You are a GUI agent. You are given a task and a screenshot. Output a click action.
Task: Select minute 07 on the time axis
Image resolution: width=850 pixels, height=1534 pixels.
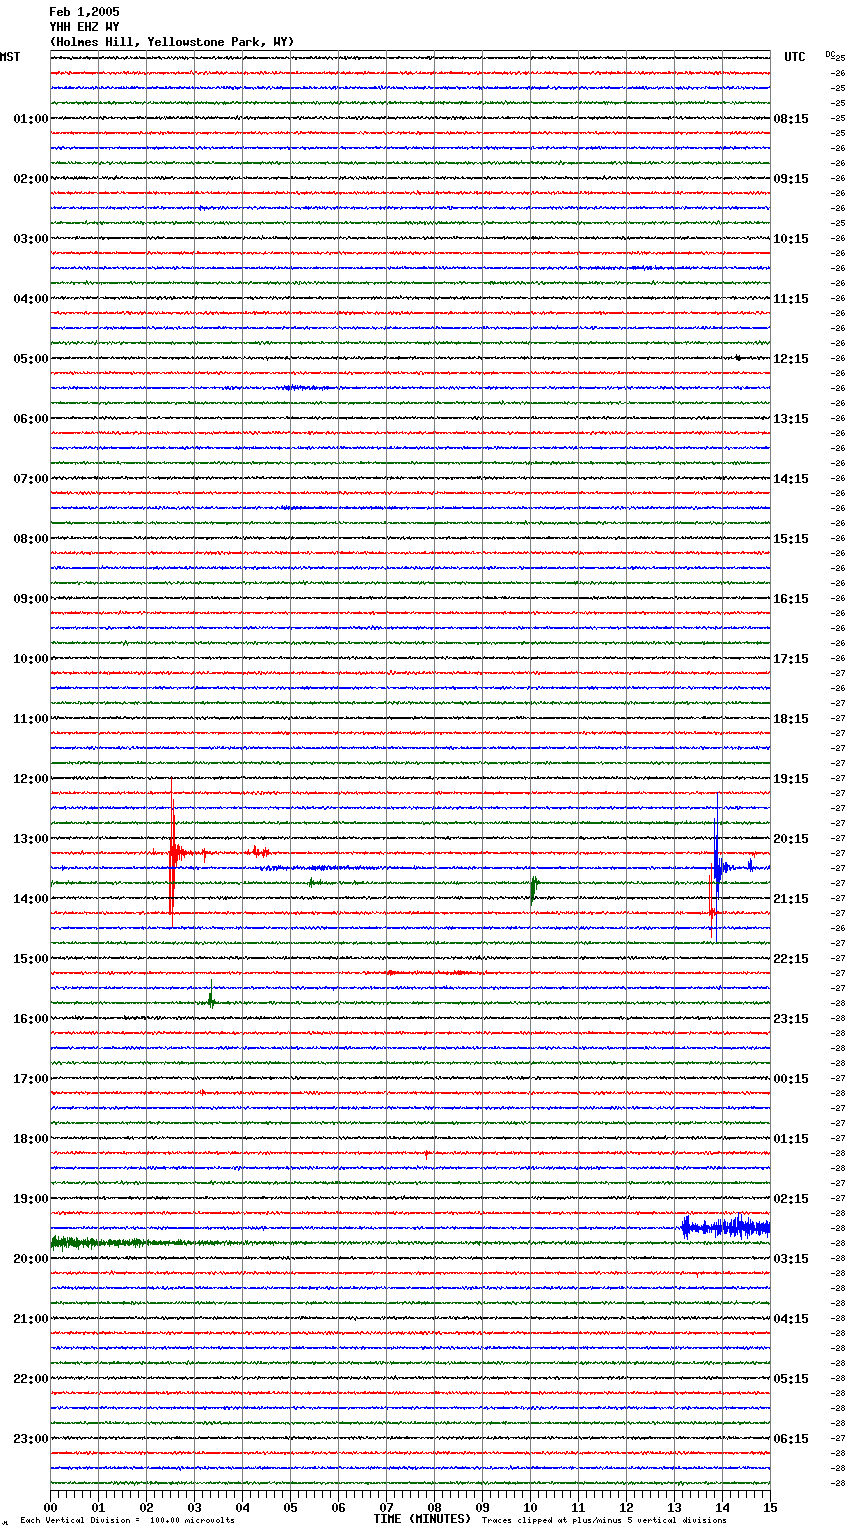tap(386, 1507)
